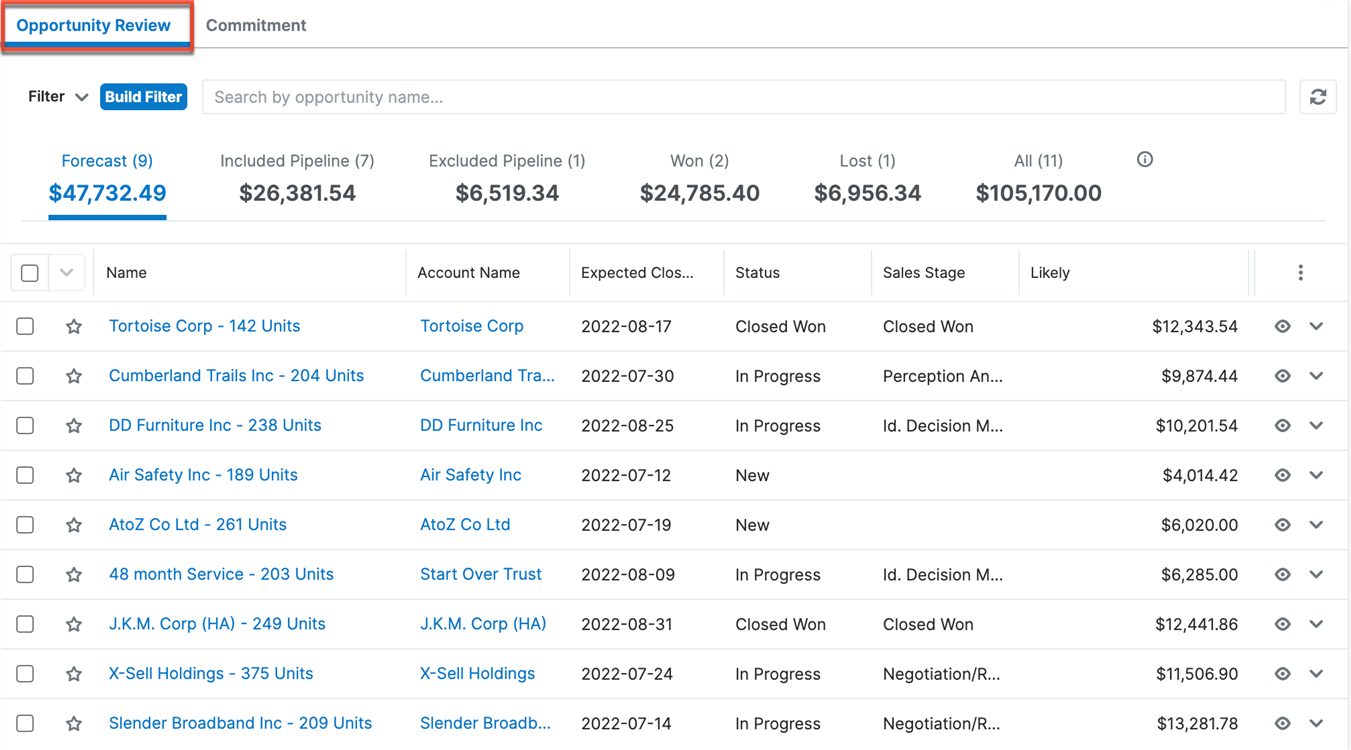Open bulk actions dropdown next to header checkbox
The image size is (1351, 750).
pyautogui.click(x=66, y=273)
